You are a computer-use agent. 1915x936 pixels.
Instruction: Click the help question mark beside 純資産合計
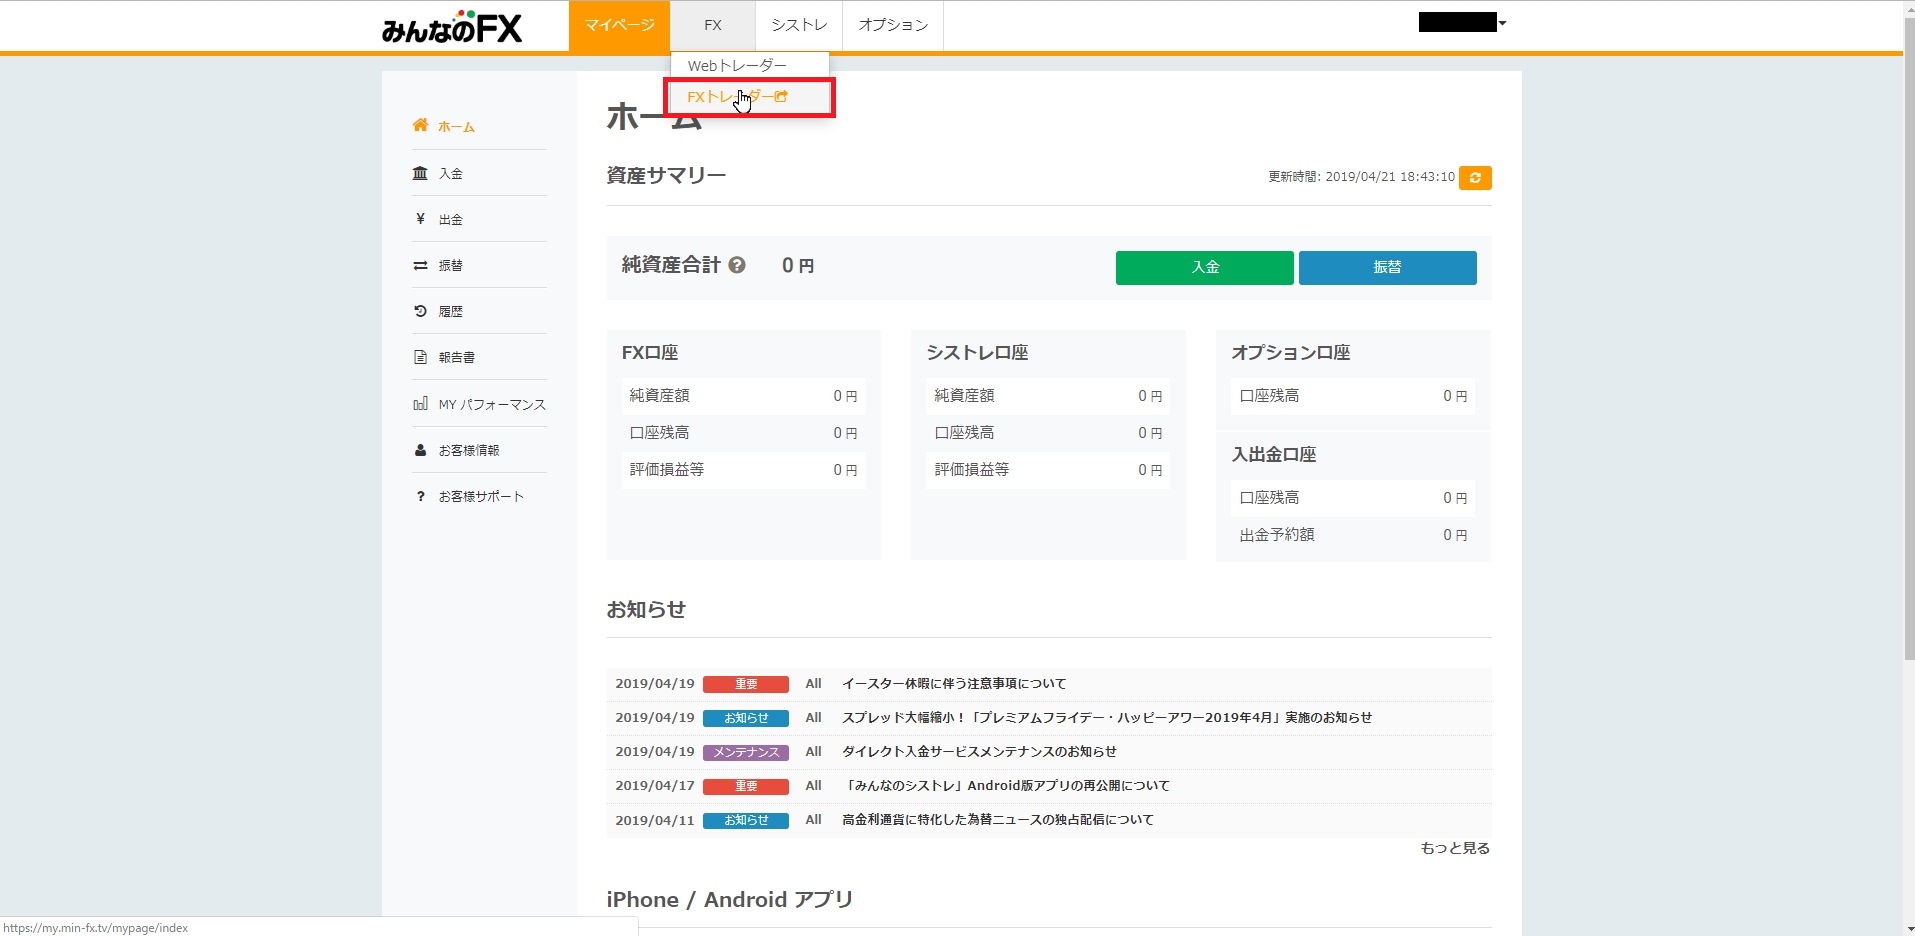[737, 265]
